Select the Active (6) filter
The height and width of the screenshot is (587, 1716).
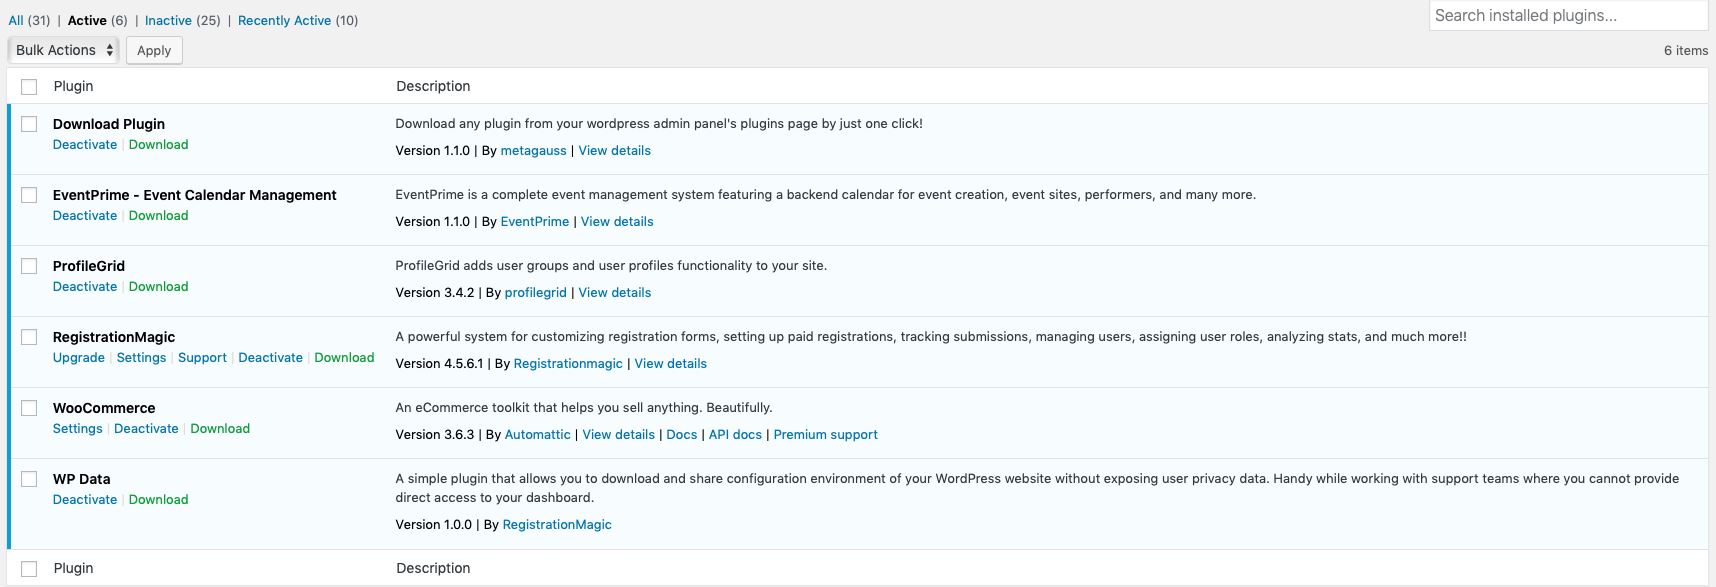(x=98, y=20)
